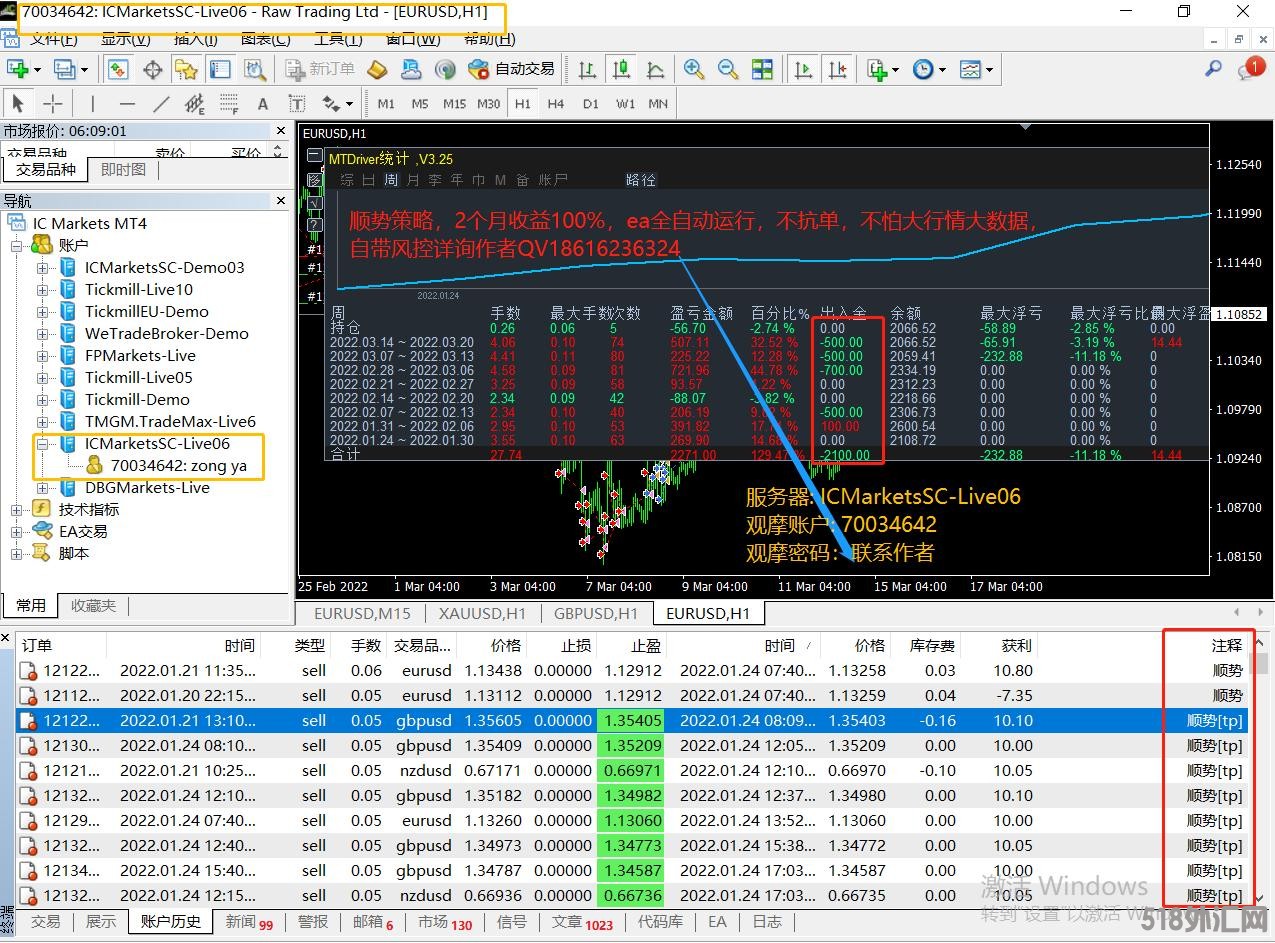The image size is (1275, 943).
Task: Collapse the 账户 accounts tree node
Action: pyautogui.click(x=18, y=245)
